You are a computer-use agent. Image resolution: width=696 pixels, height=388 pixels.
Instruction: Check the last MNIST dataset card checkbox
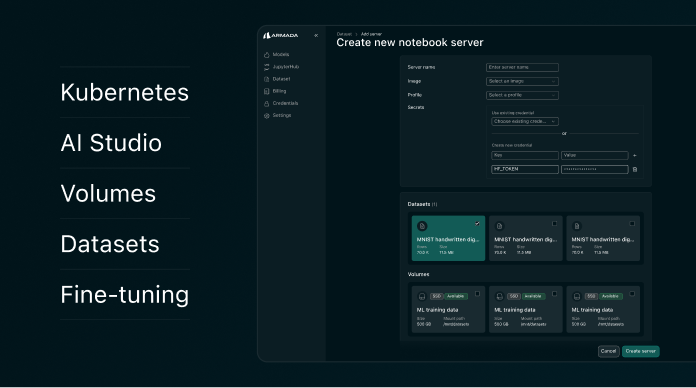[x=632, y=224]
